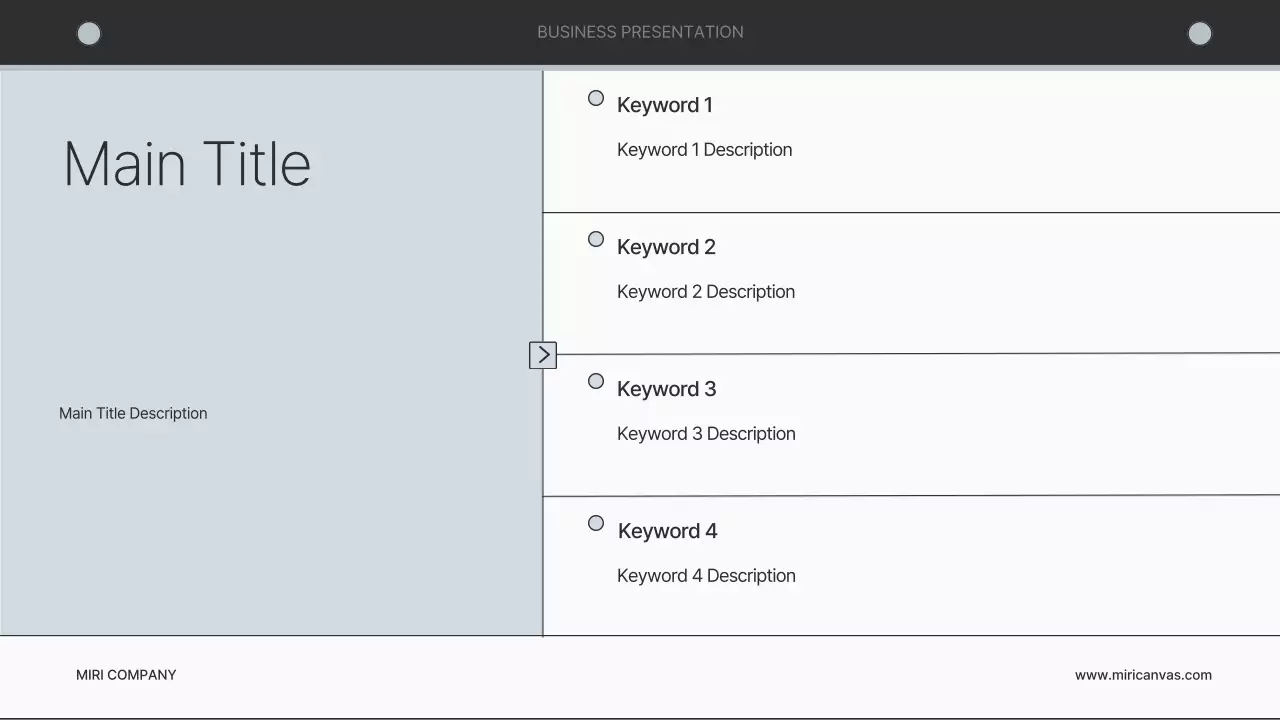
Task: Click the circle icon in top-left header
Action: (x=89, y=34)
